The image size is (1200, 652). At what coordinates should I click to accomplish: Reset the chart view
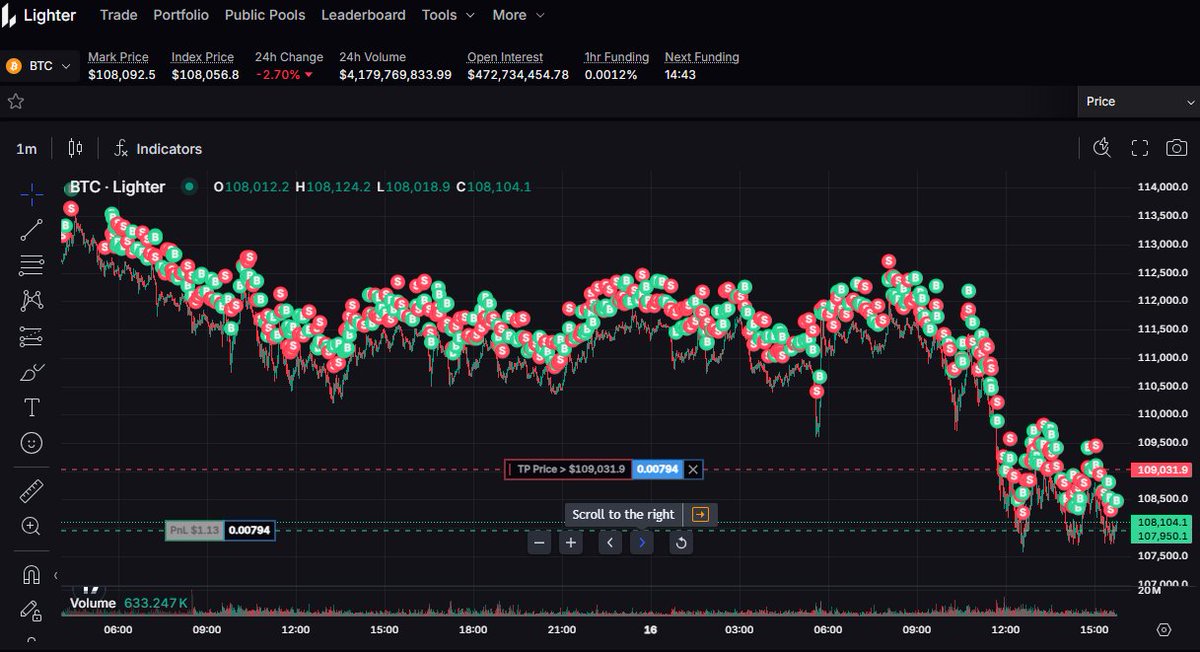click(x=681, y=543)
